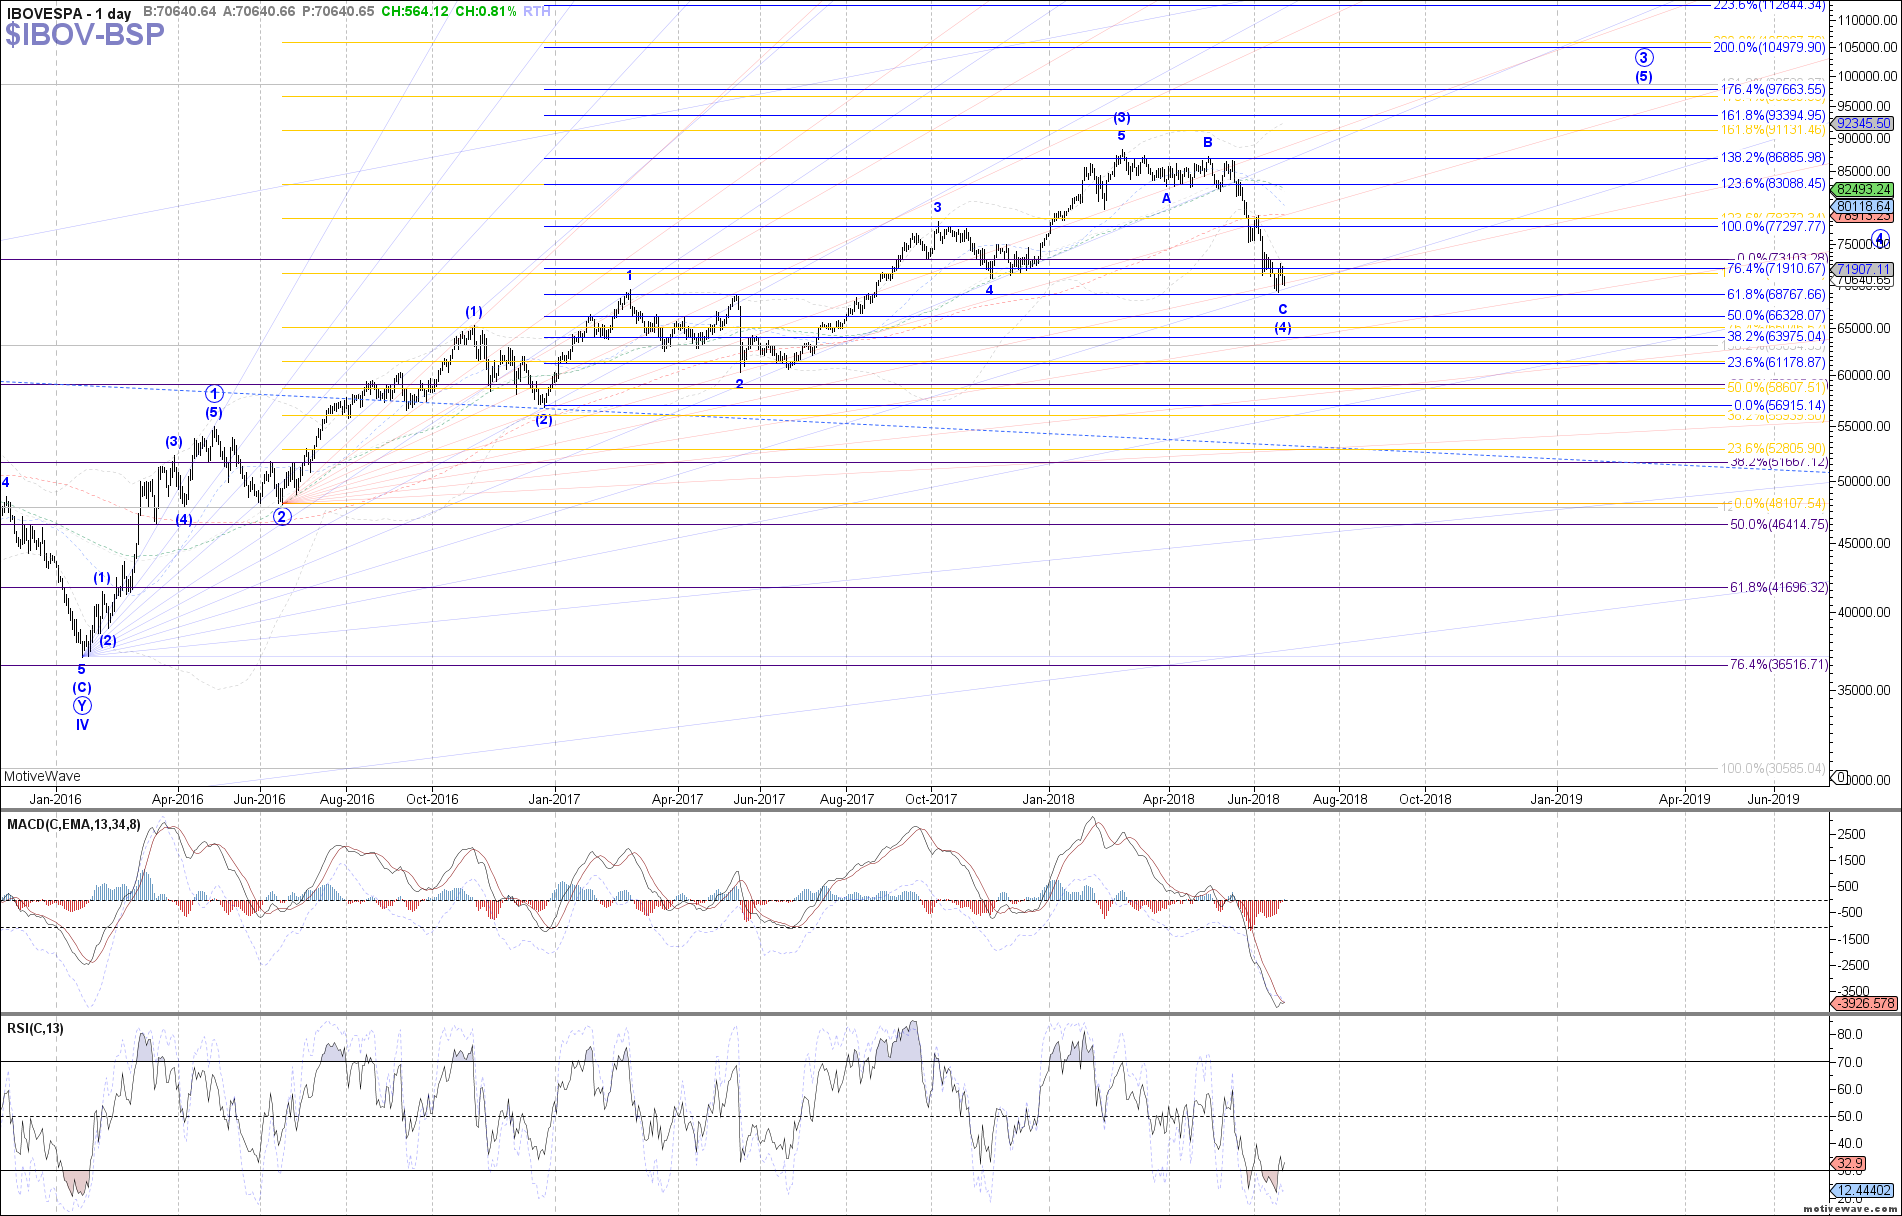Click the Oct-2018 date axis label
Screen dimensions: 1902x1216
[1425, 799]
